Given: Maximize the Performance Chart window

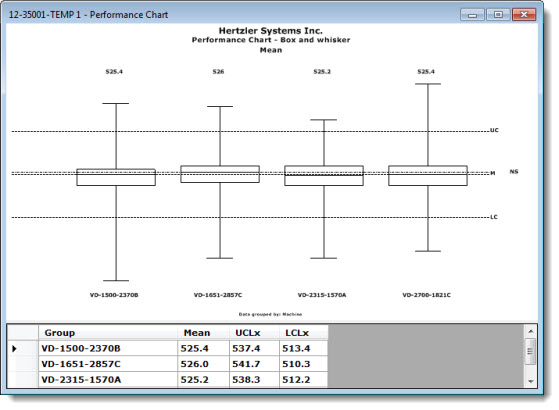Looking at the screenshot, I should pyautogui.click(x=498, y=15).
